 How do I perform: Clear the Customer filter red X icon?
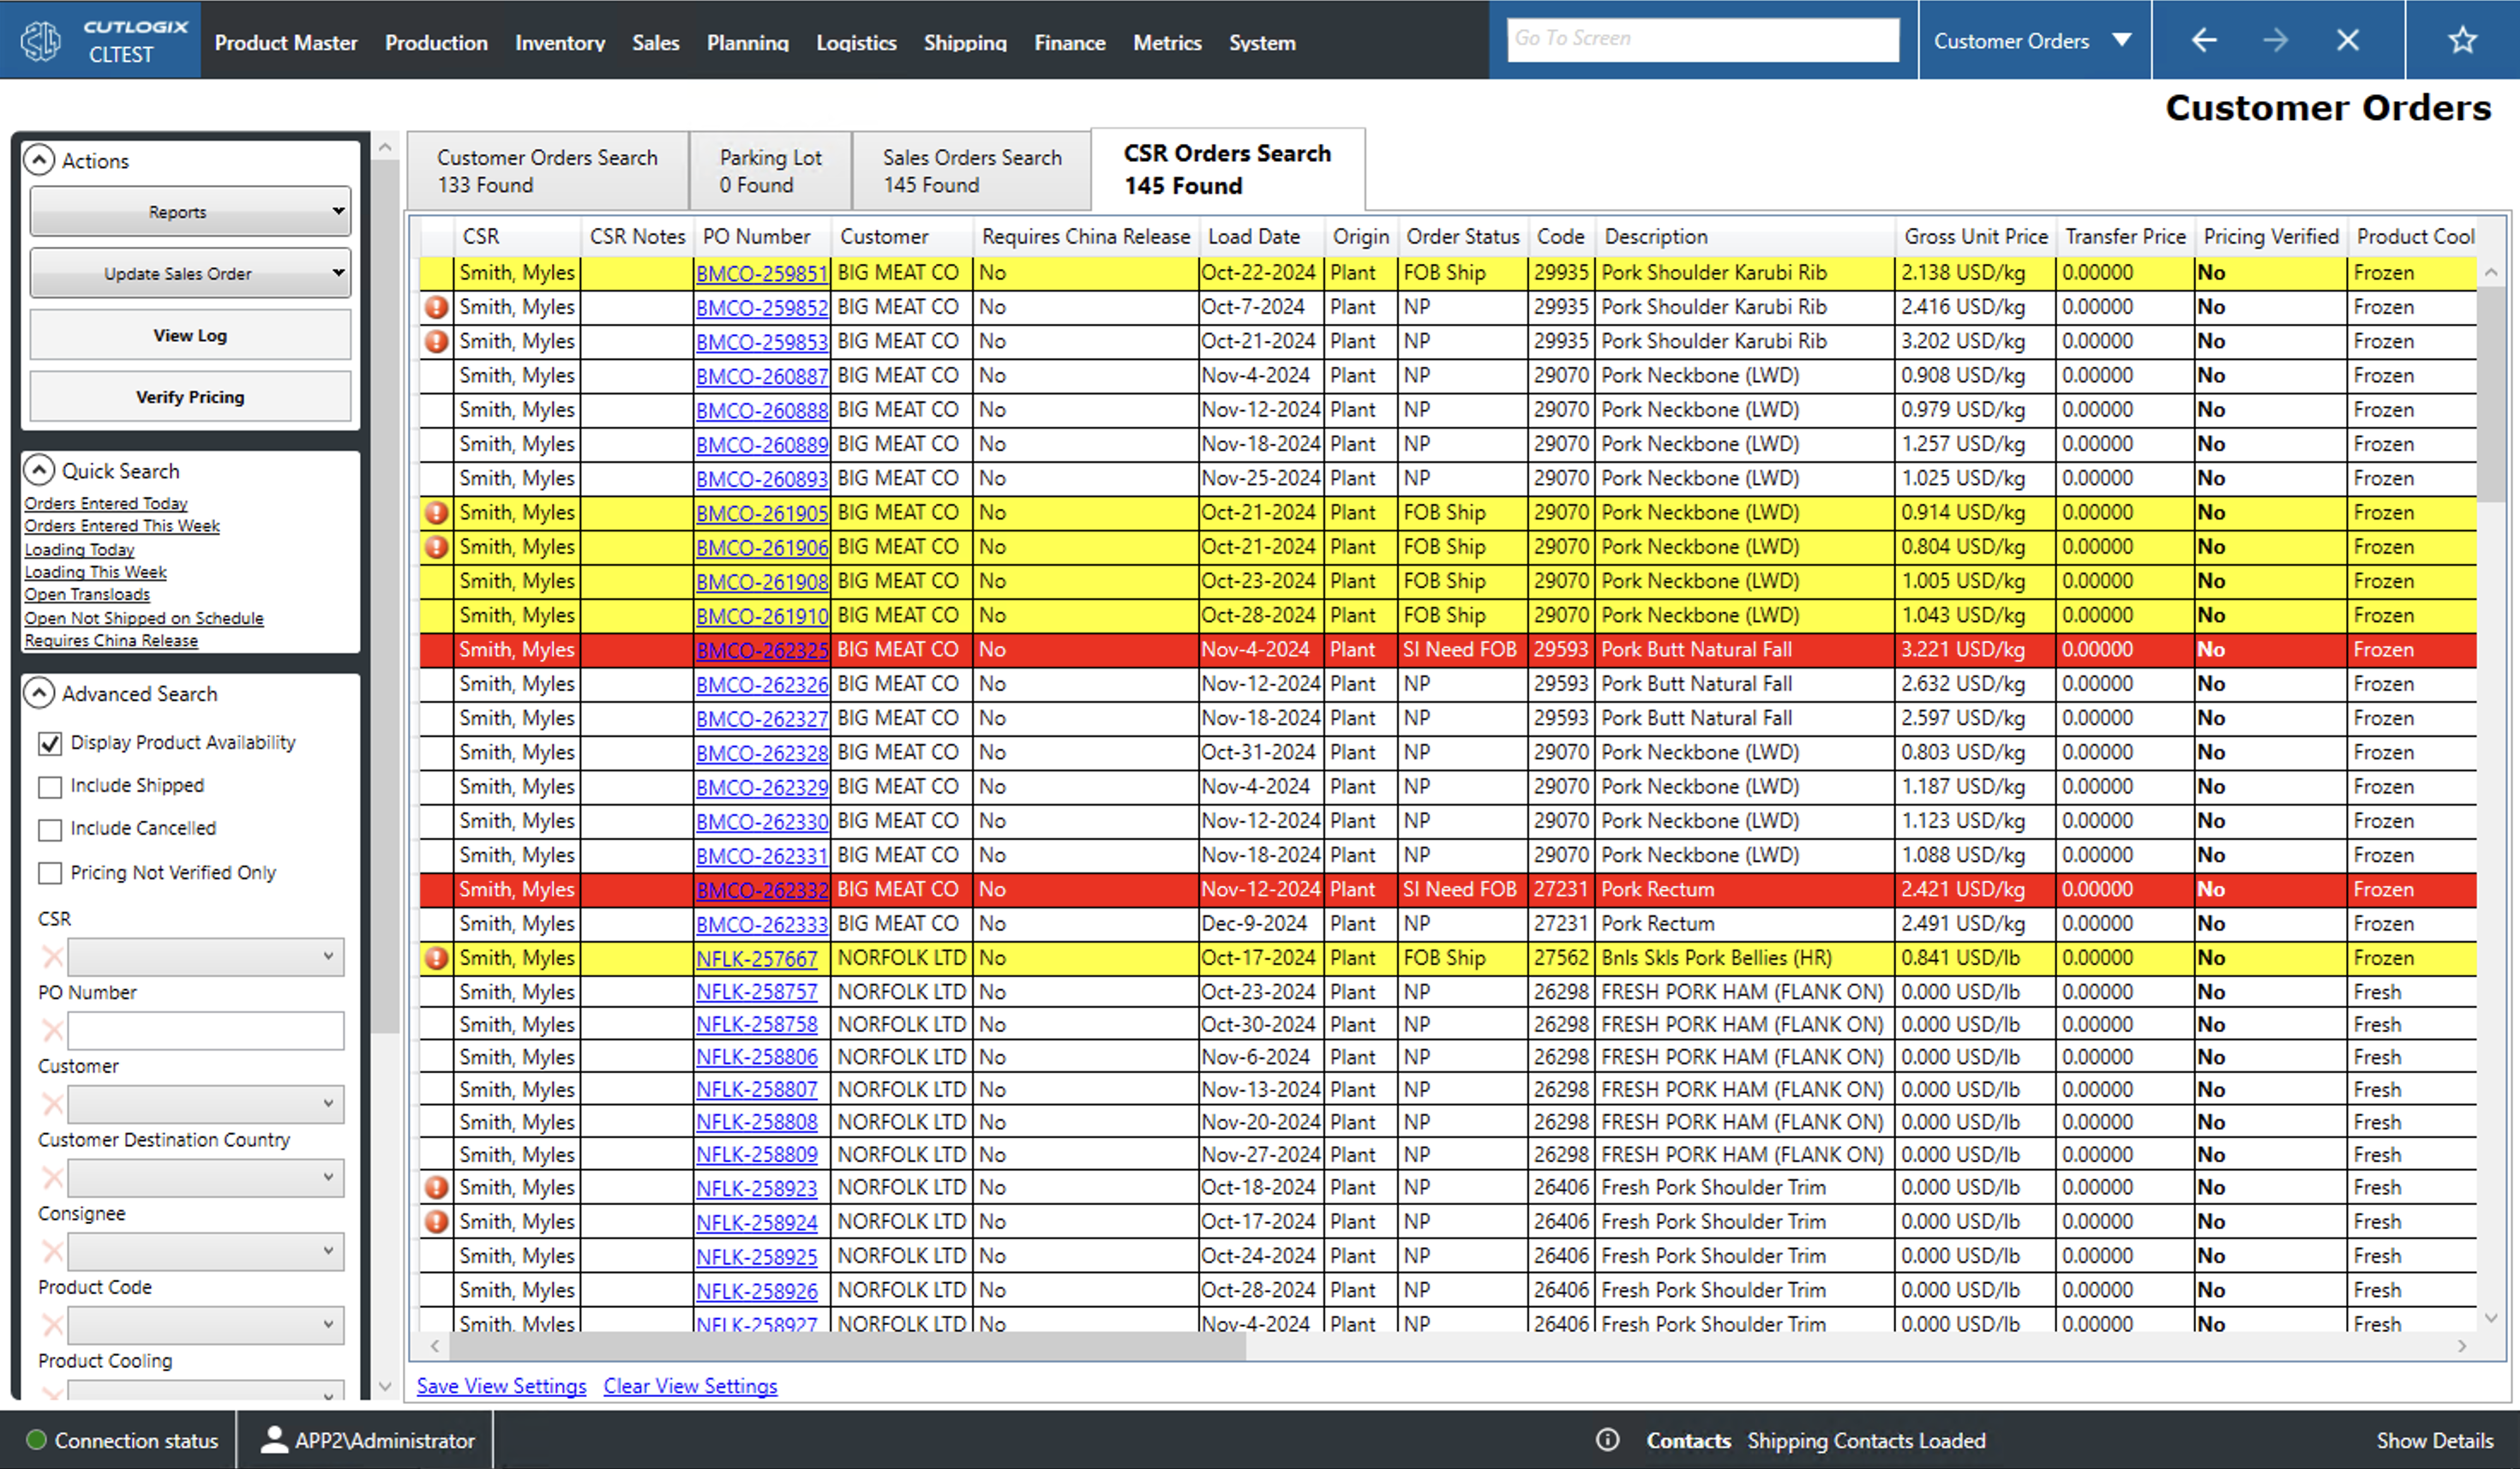pyautogui.click(x=52, y=1104)
